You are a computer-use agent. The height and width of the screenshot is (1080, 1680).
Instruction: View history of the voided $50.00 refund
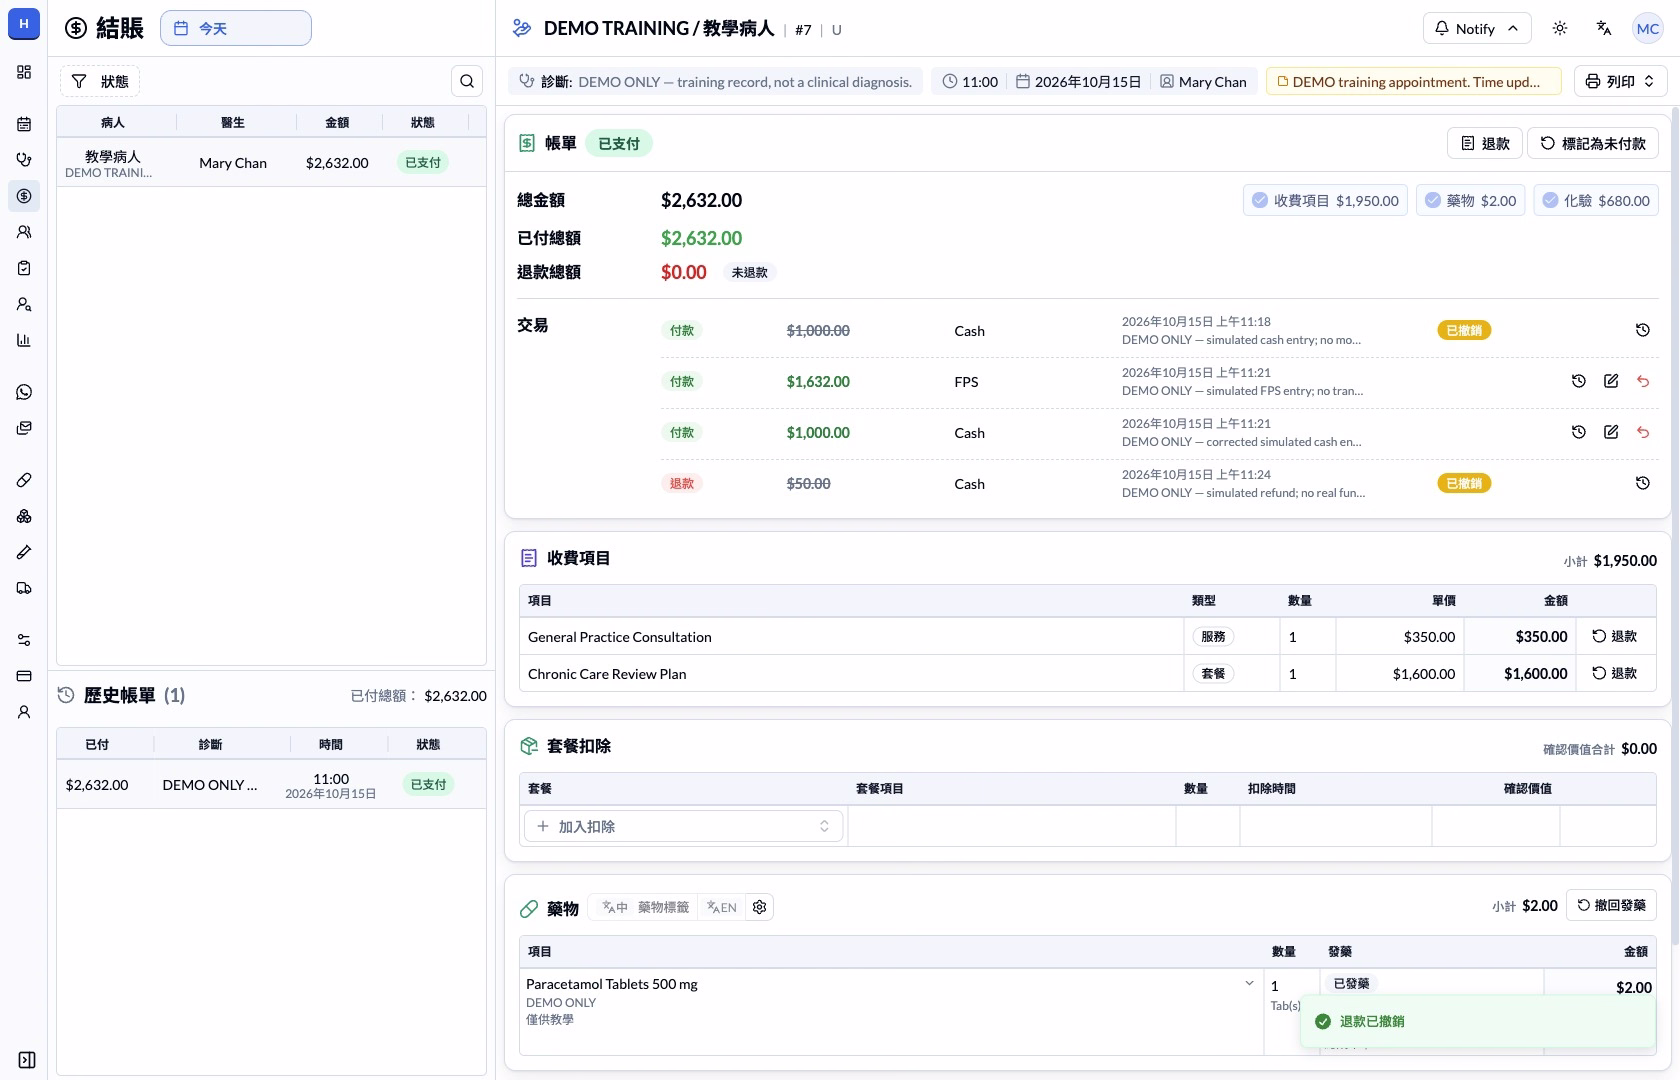[1643, 483]
